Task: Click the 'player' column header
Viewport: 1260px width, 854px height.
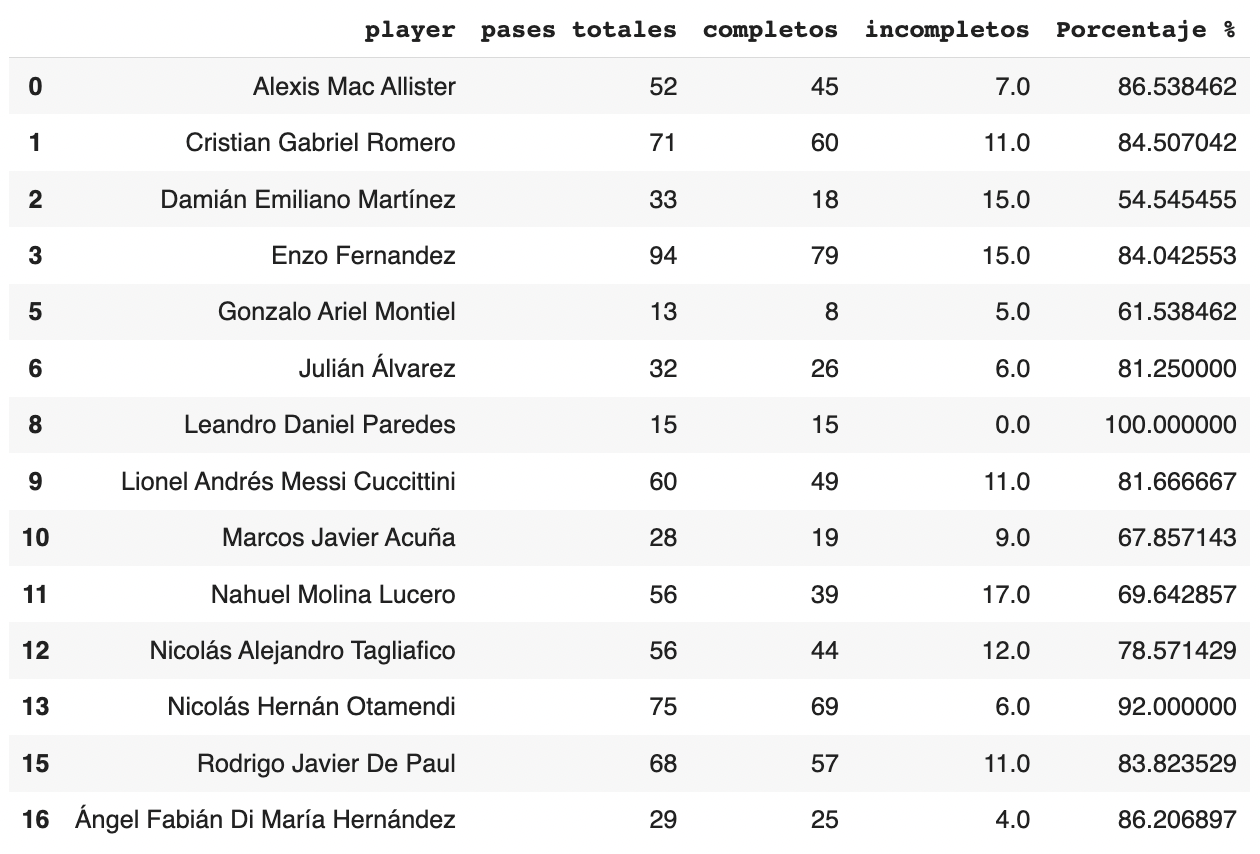Action: point(410,30)
